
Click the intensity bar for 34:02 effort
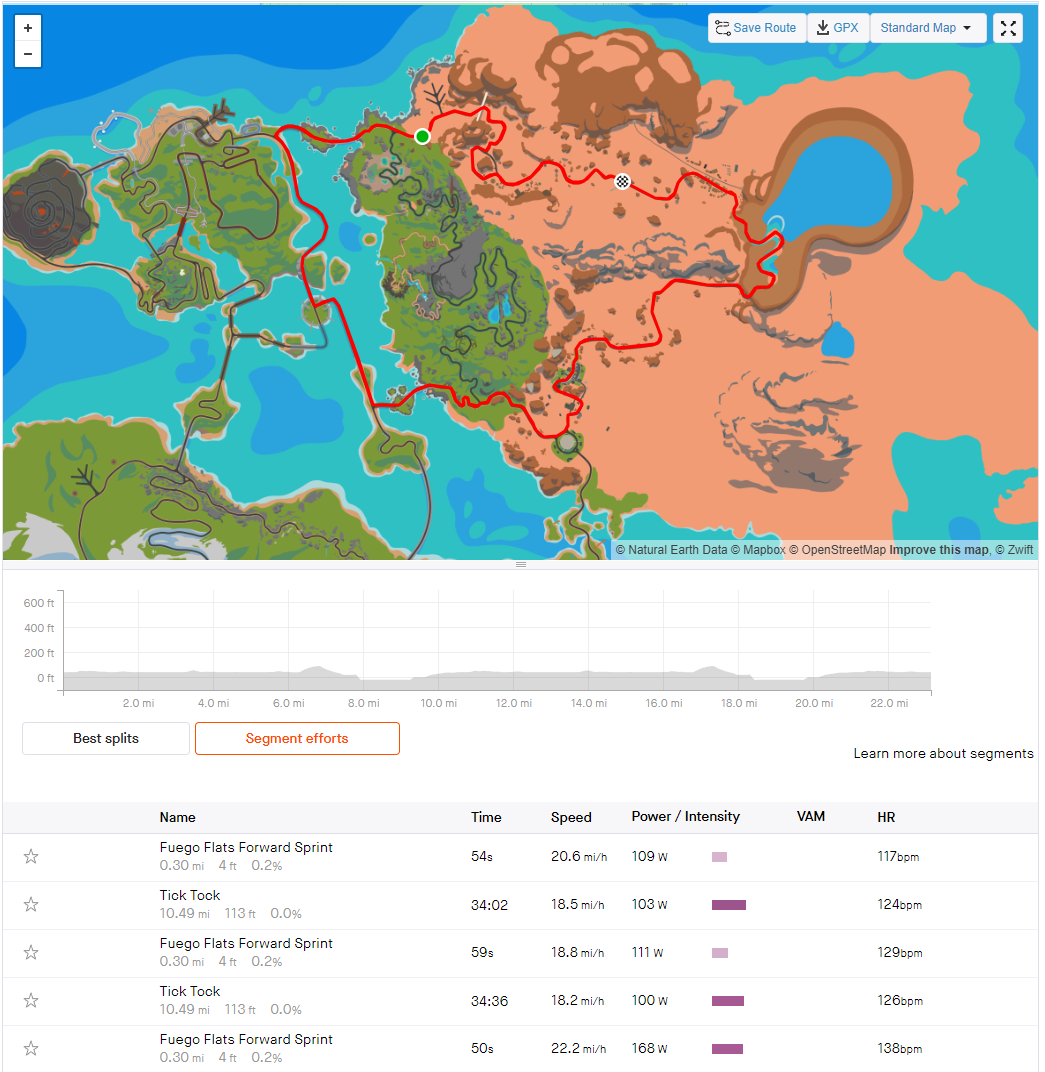pos(729,904)
